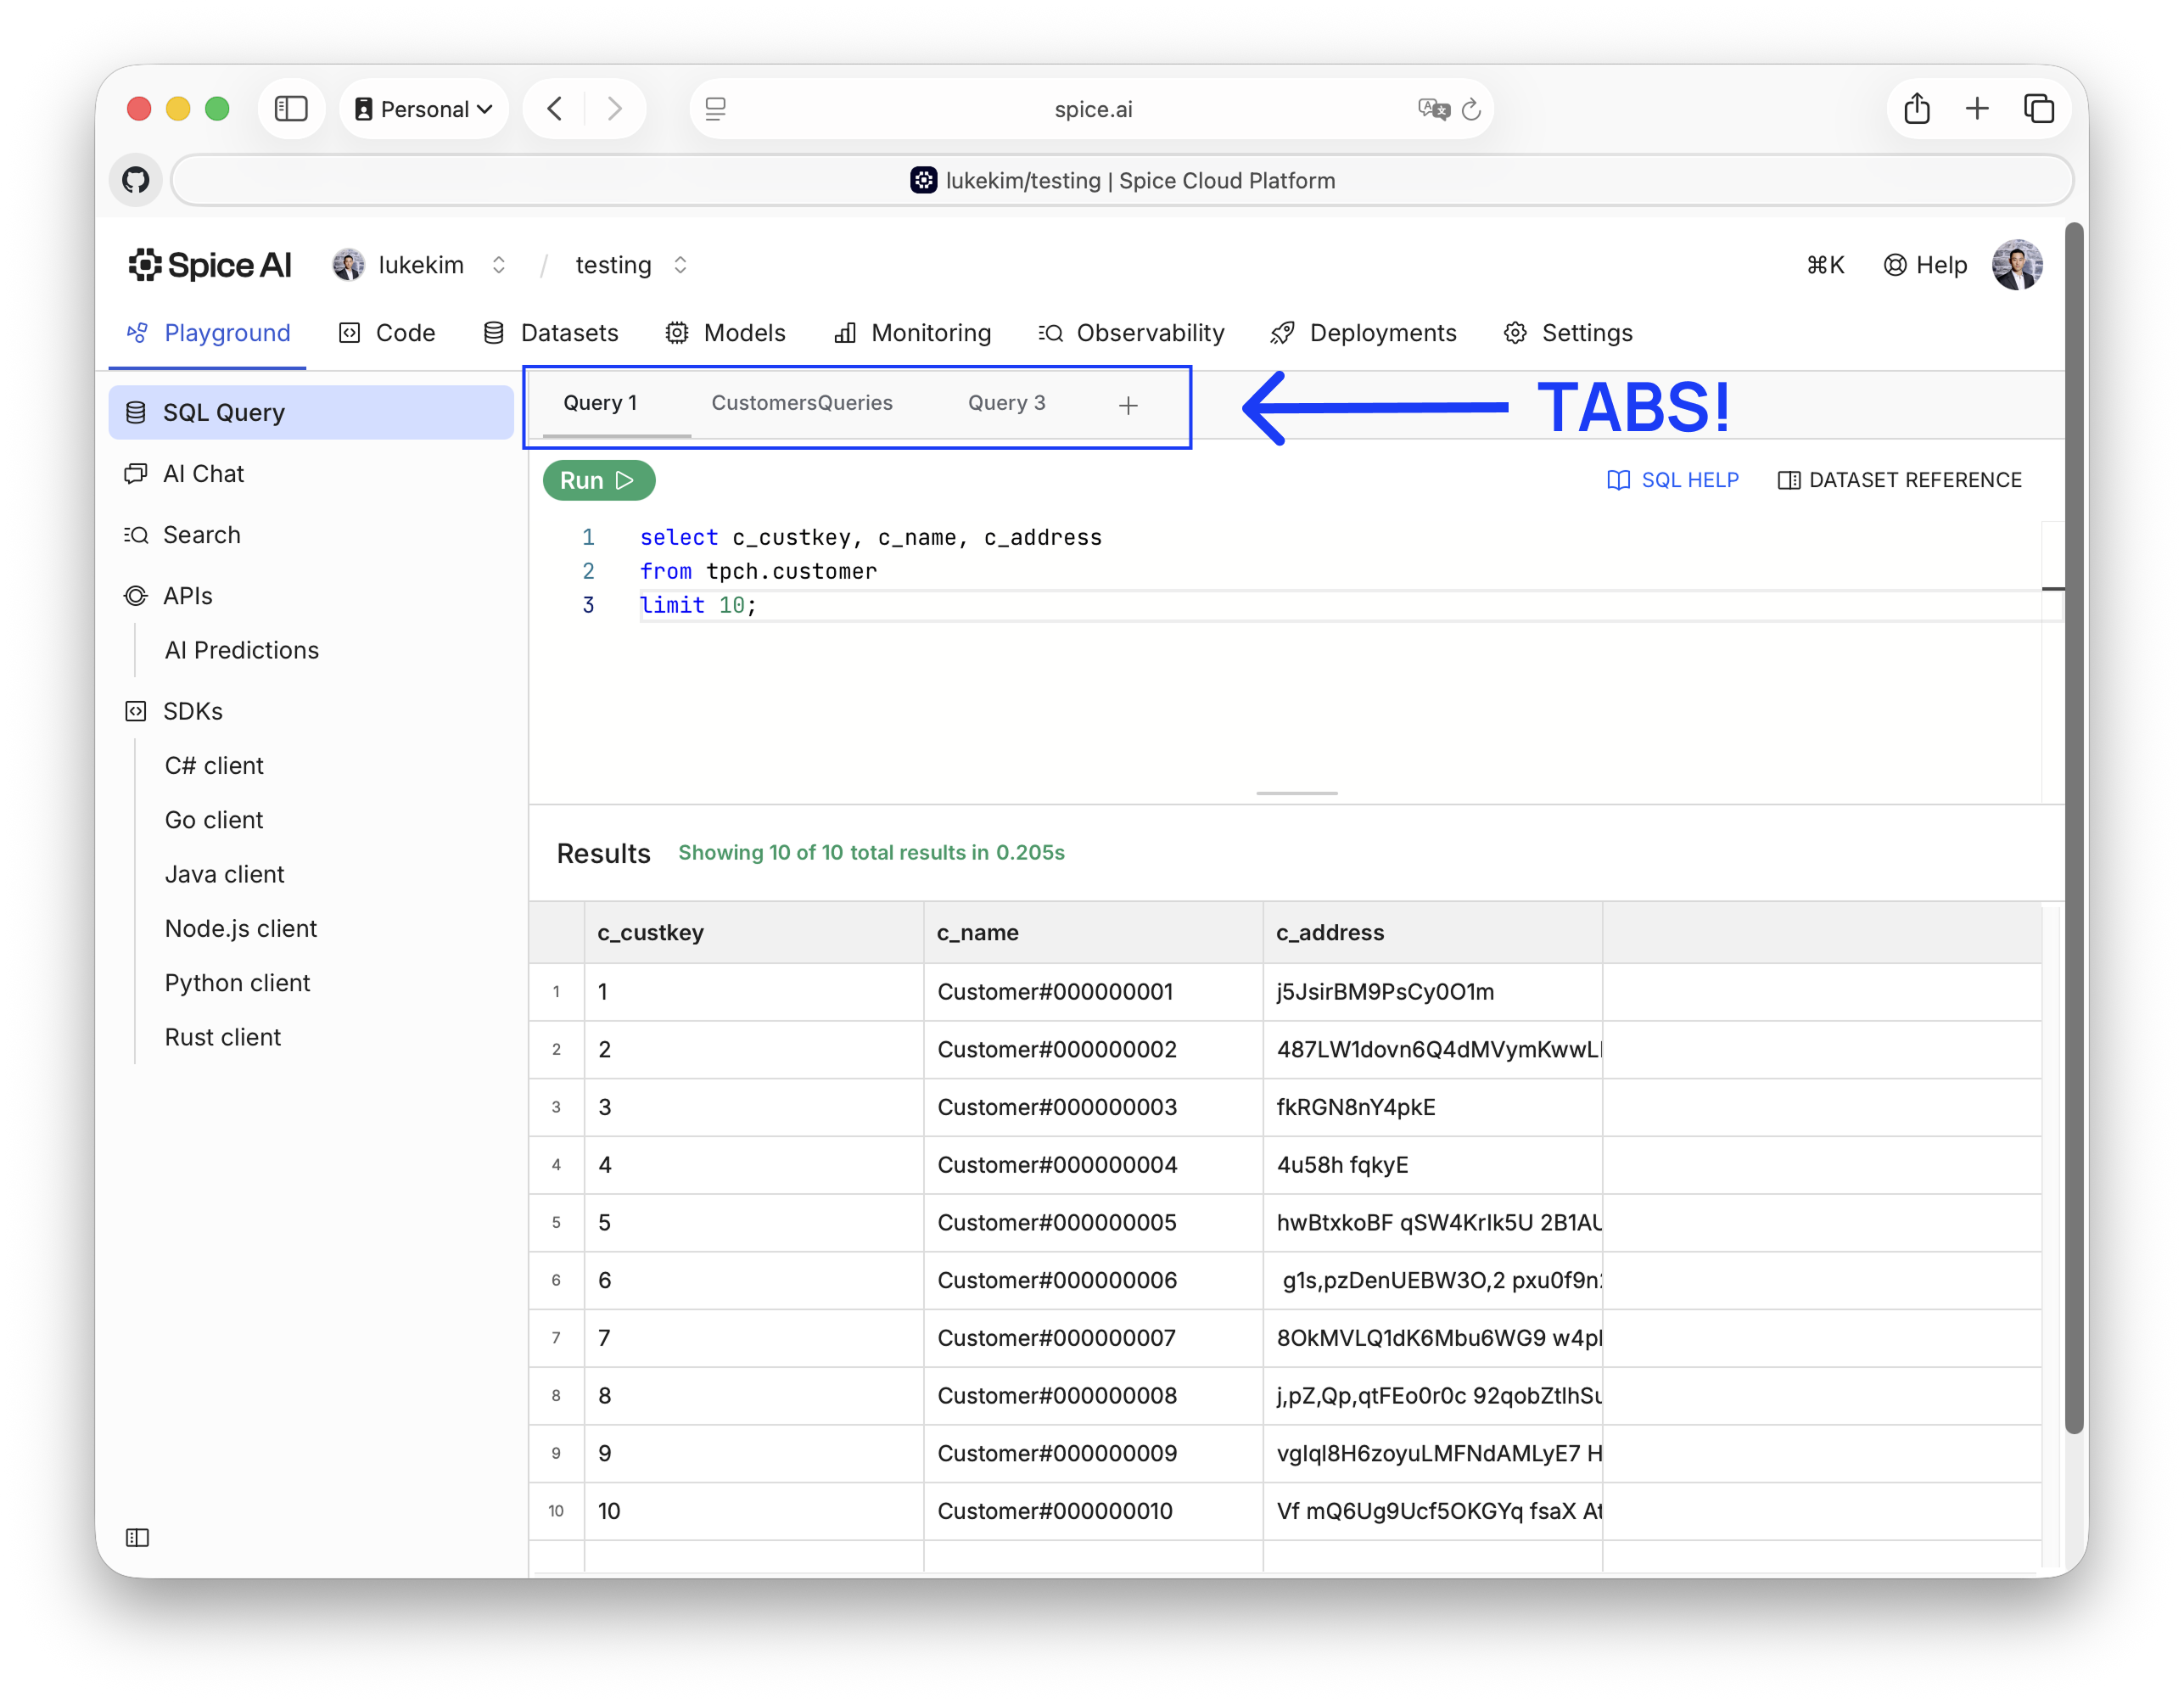Expand the lukekim organization switcher
This screenshot has height=1704, width=2184.
(x=497, y=265)
